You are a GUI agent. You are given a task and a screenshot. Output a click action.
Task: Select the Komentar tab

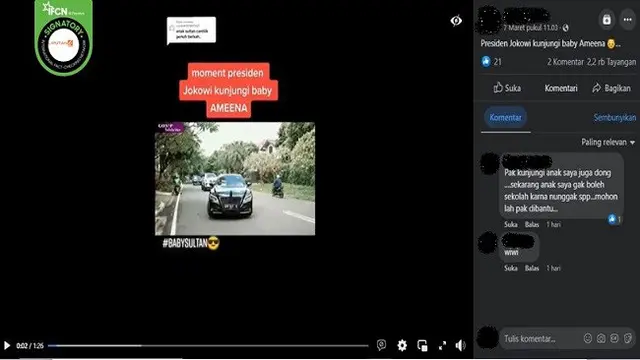pos(505,118)
